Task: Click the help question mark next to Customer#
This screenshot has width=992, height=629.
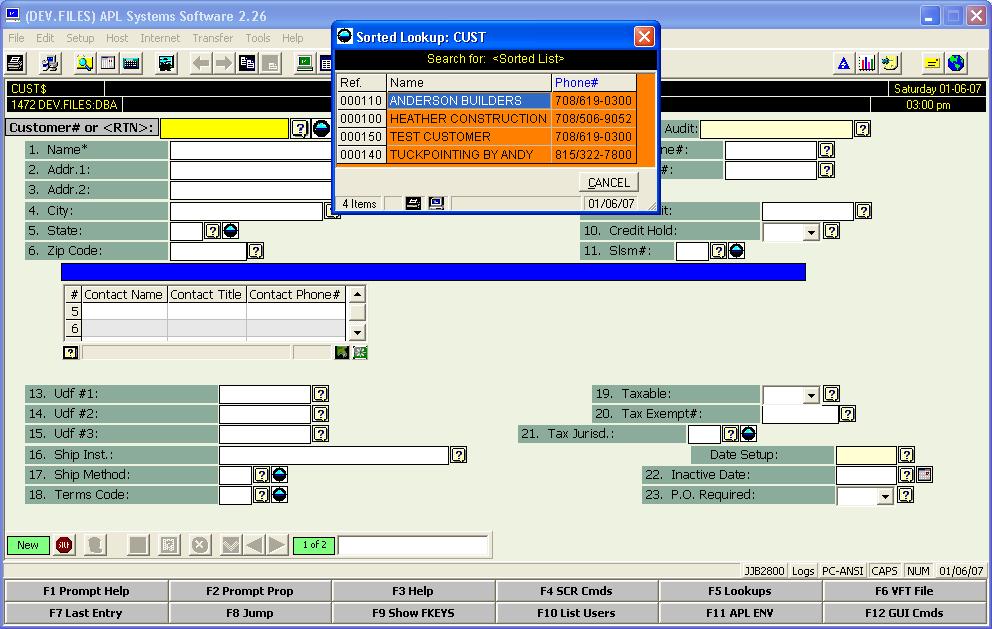Action: point(300,129)
